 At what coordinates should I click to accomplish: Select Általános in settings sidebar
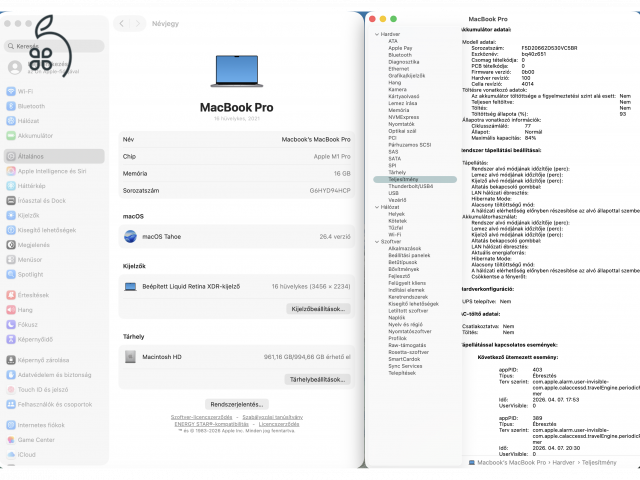54,156
